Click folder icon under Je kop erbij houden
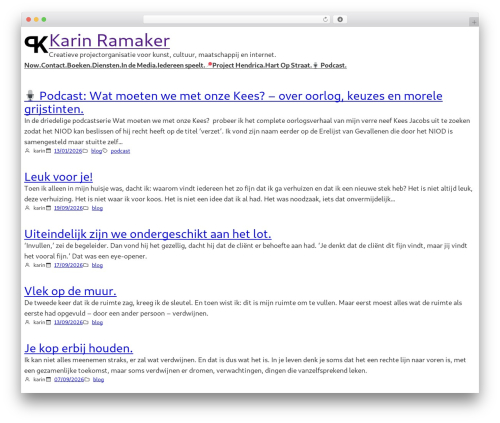The image size is (500, 423). coord(87,379)
